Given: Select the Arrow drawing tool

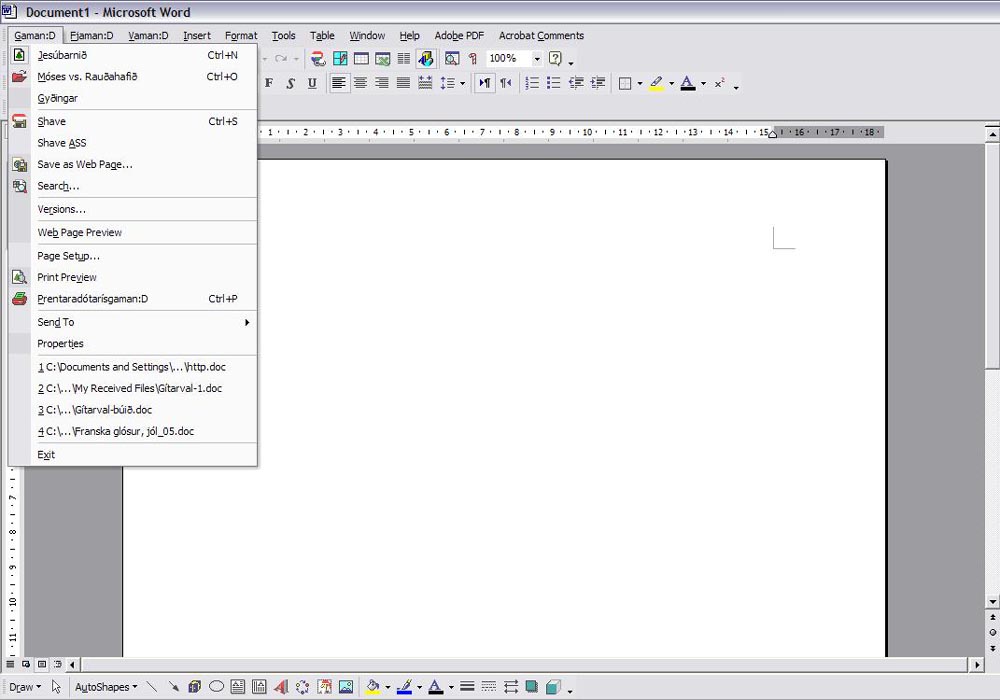Looking at the screenshot, I should [173, 687].
